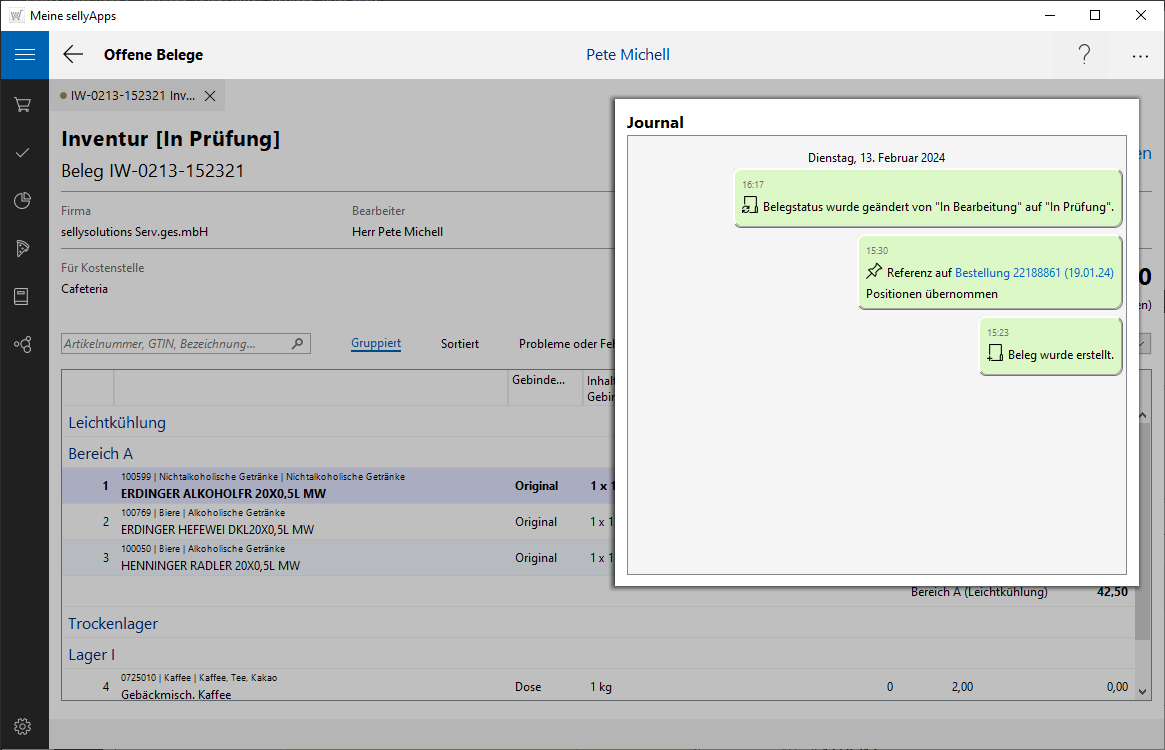
Task: Click the shopping cart sidebar icon
Action: pos(23,104)
